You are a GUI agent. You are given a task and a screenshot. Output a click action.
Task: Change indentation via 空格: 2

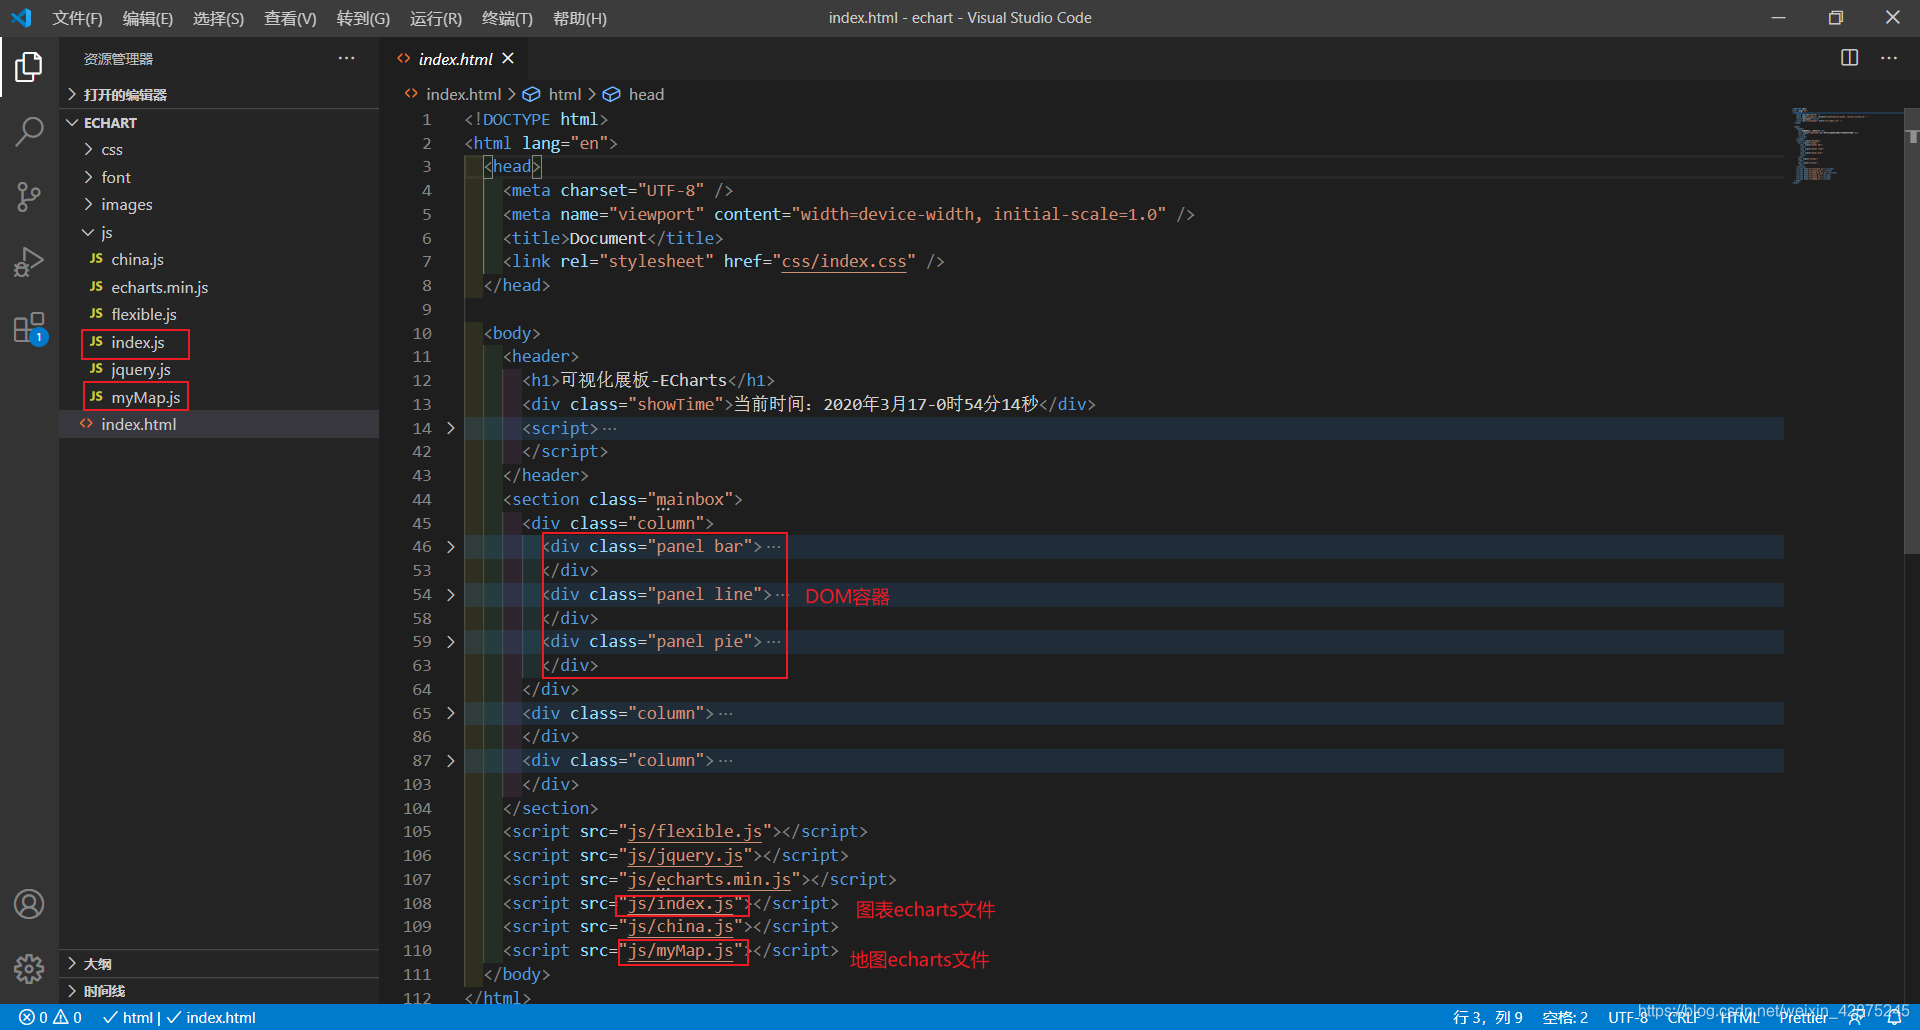point(1565,1017)
